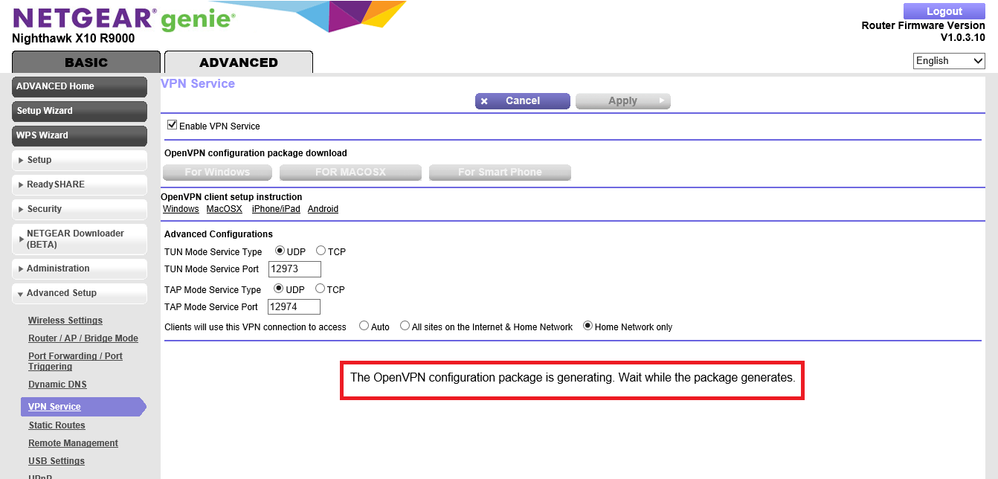Open Static Routes page
The height and width of the screenshot is (479, 998).
click(57, 425)
